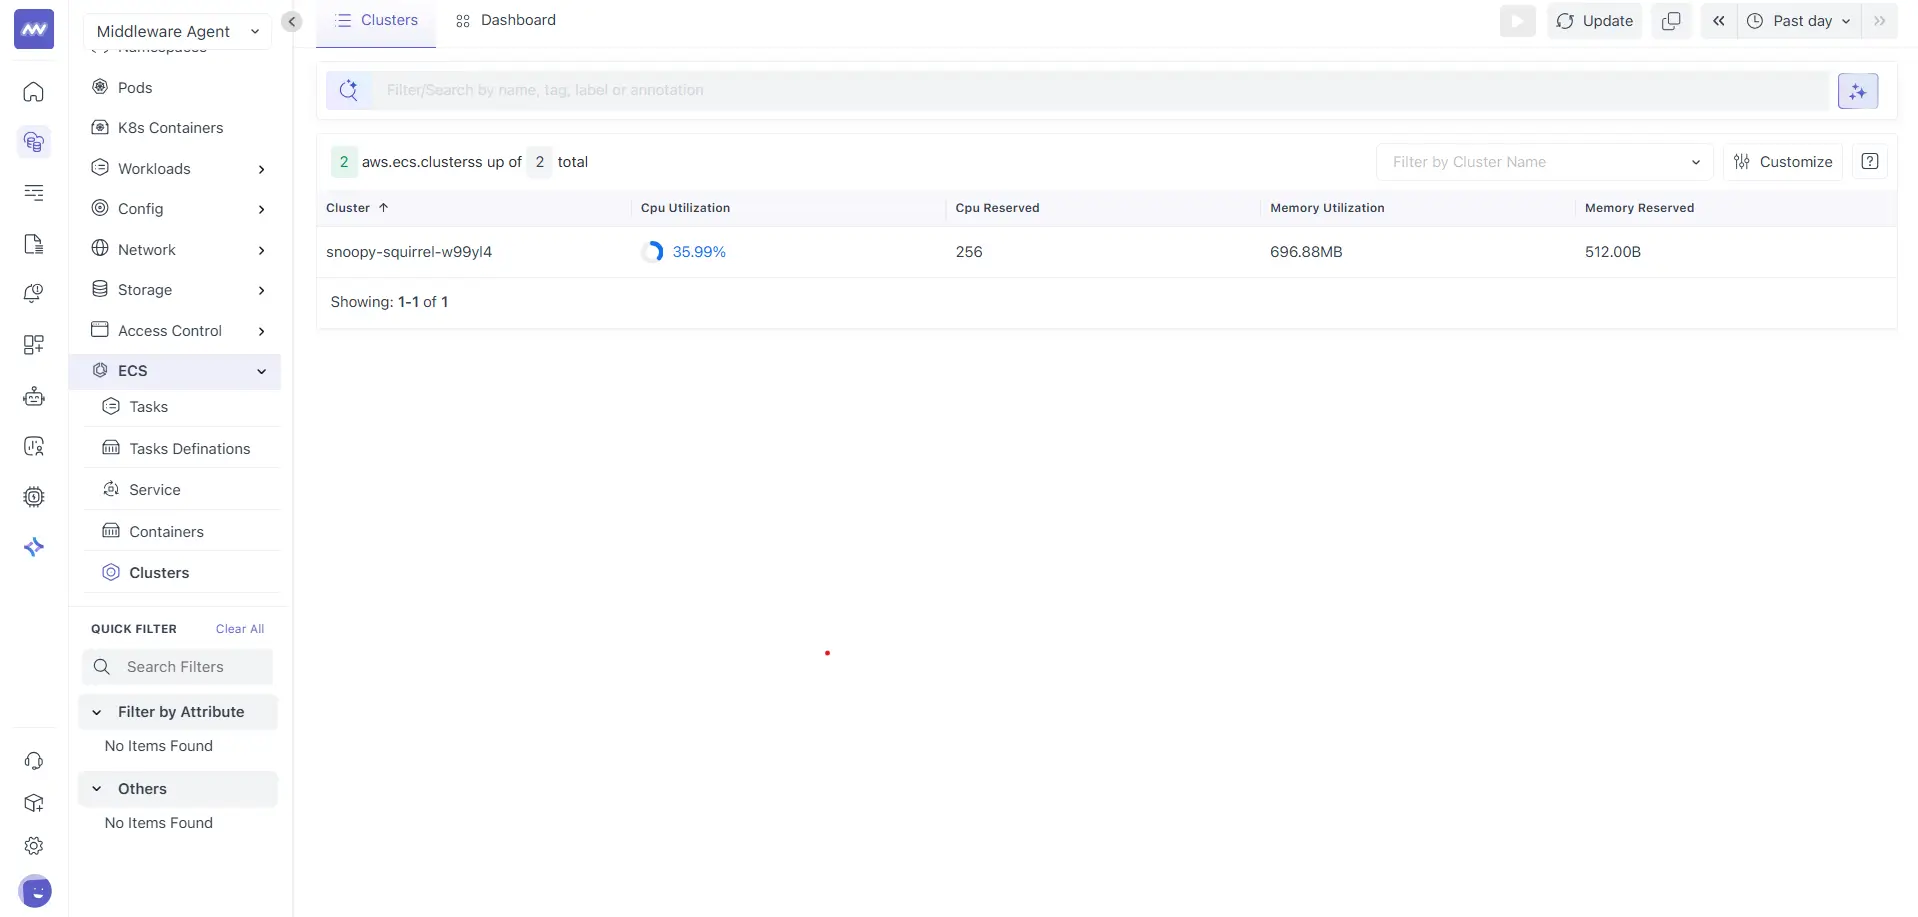
Task: Select Tasks Definations under ECS
Action: (x=188, y=448)
